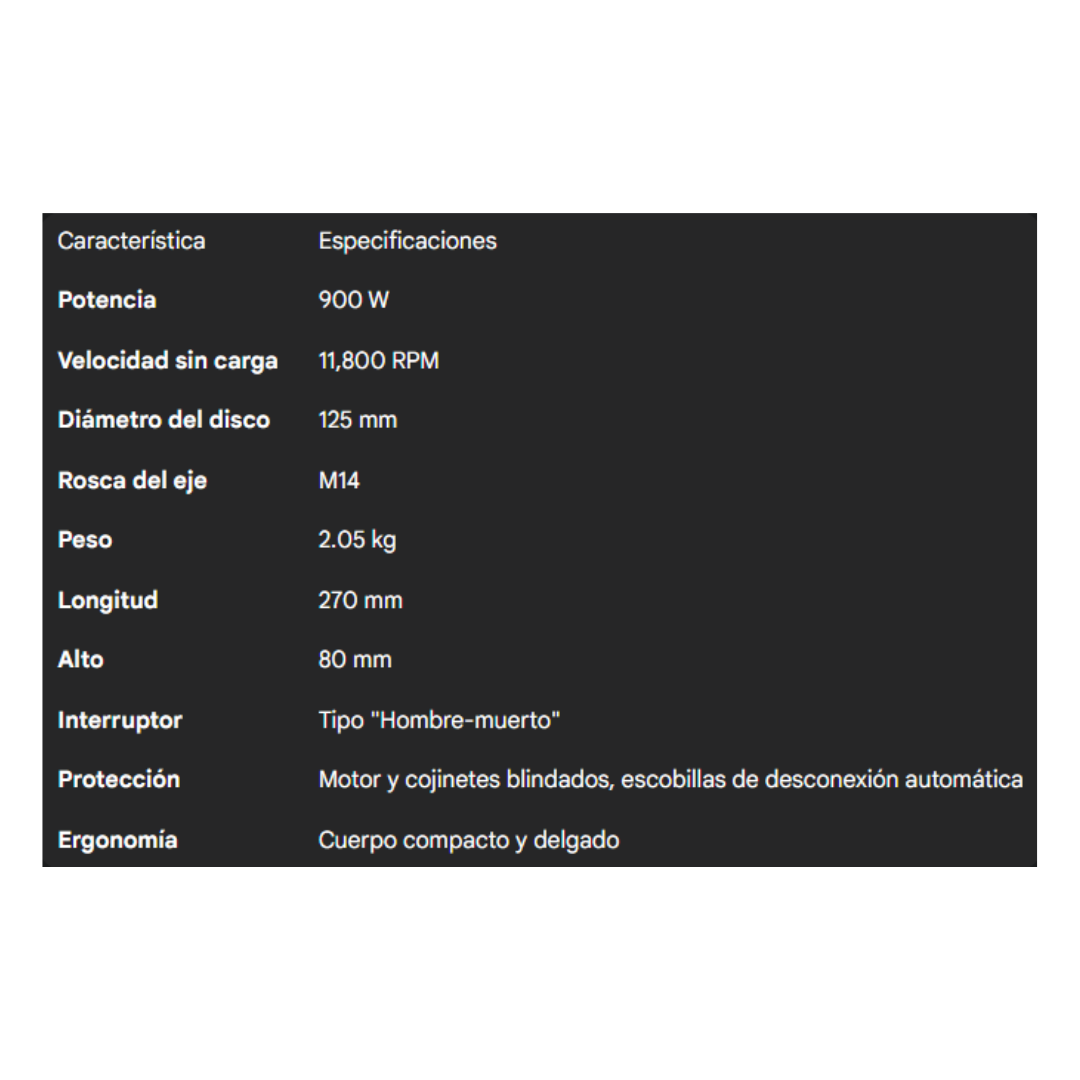Screen dimensions: 1080x1080
Task: Select the Alto row label
Action: pyautogui.click(x=81, y=660)
